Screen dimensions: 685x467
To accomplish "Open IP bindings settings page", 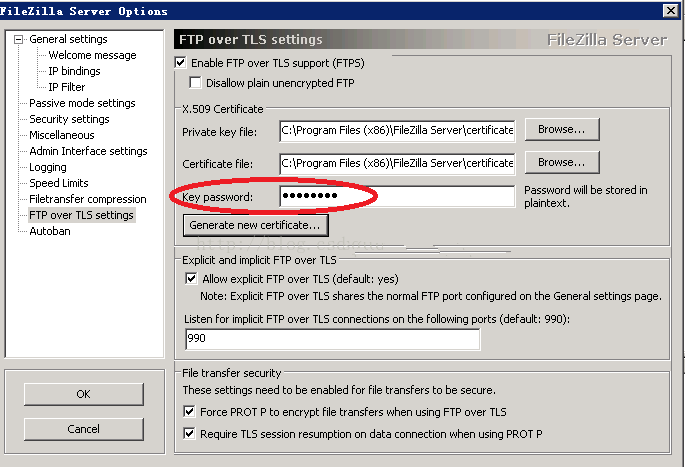I will pos(74,71).
